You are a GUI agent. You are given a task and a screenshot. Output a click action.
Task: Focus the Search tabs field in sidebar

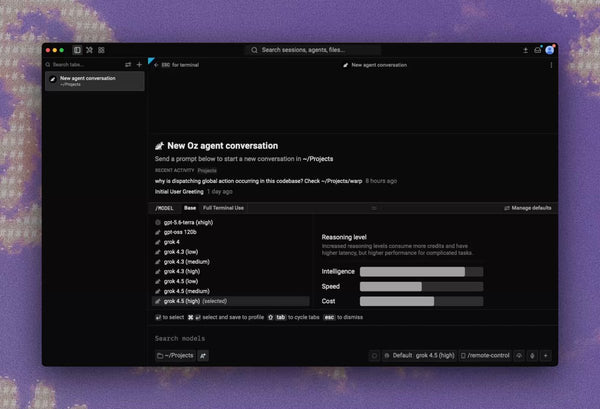point(83,65)
